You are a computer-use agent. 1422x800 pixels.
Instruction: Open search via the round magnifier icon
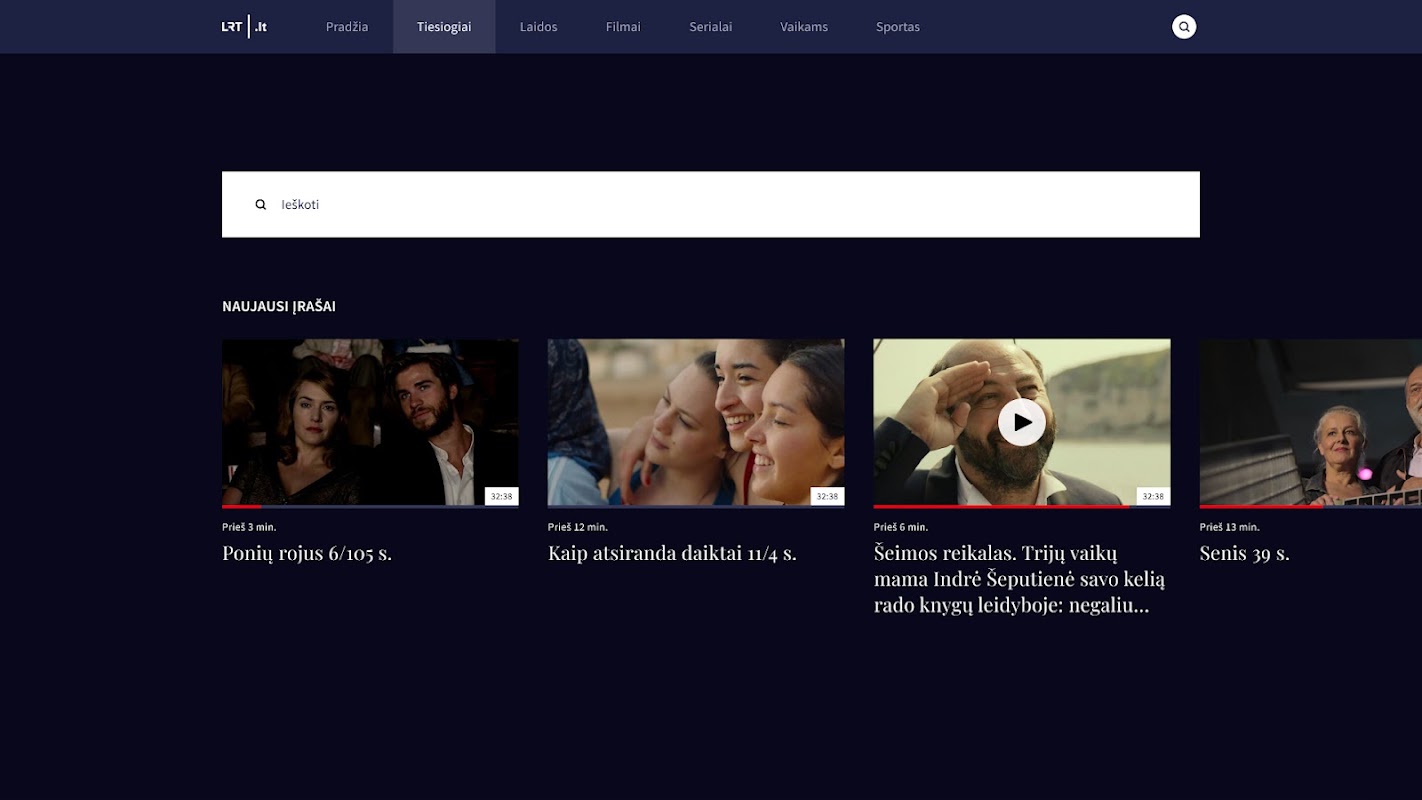point(1184,27)
